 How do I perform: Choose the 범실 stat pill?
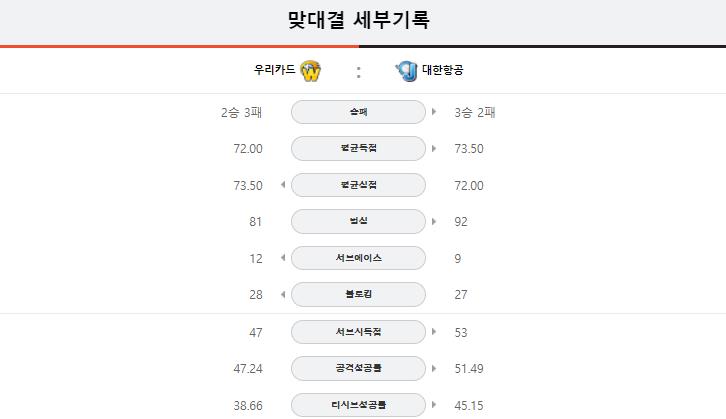358,221
